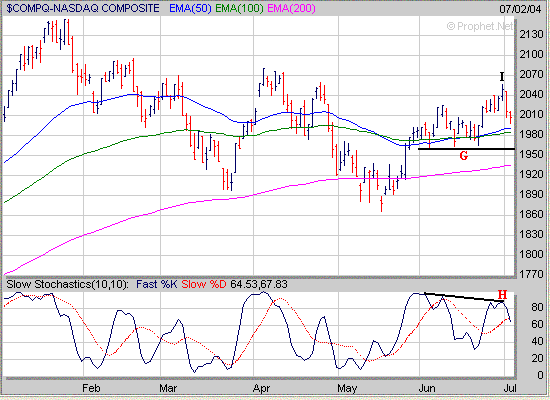
Task: Click the 1980 price axis label
Action: coord(531,134)
